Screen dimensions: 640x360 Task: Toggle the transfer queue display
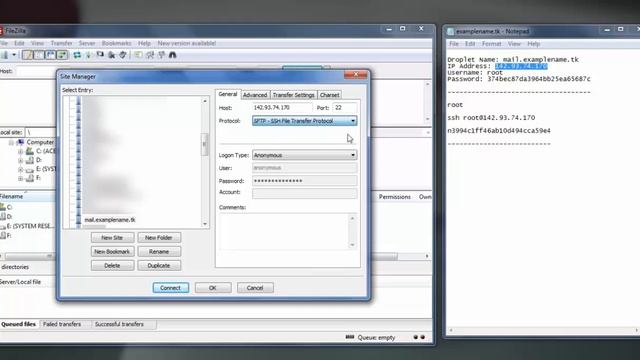click(x=62, y=55)
